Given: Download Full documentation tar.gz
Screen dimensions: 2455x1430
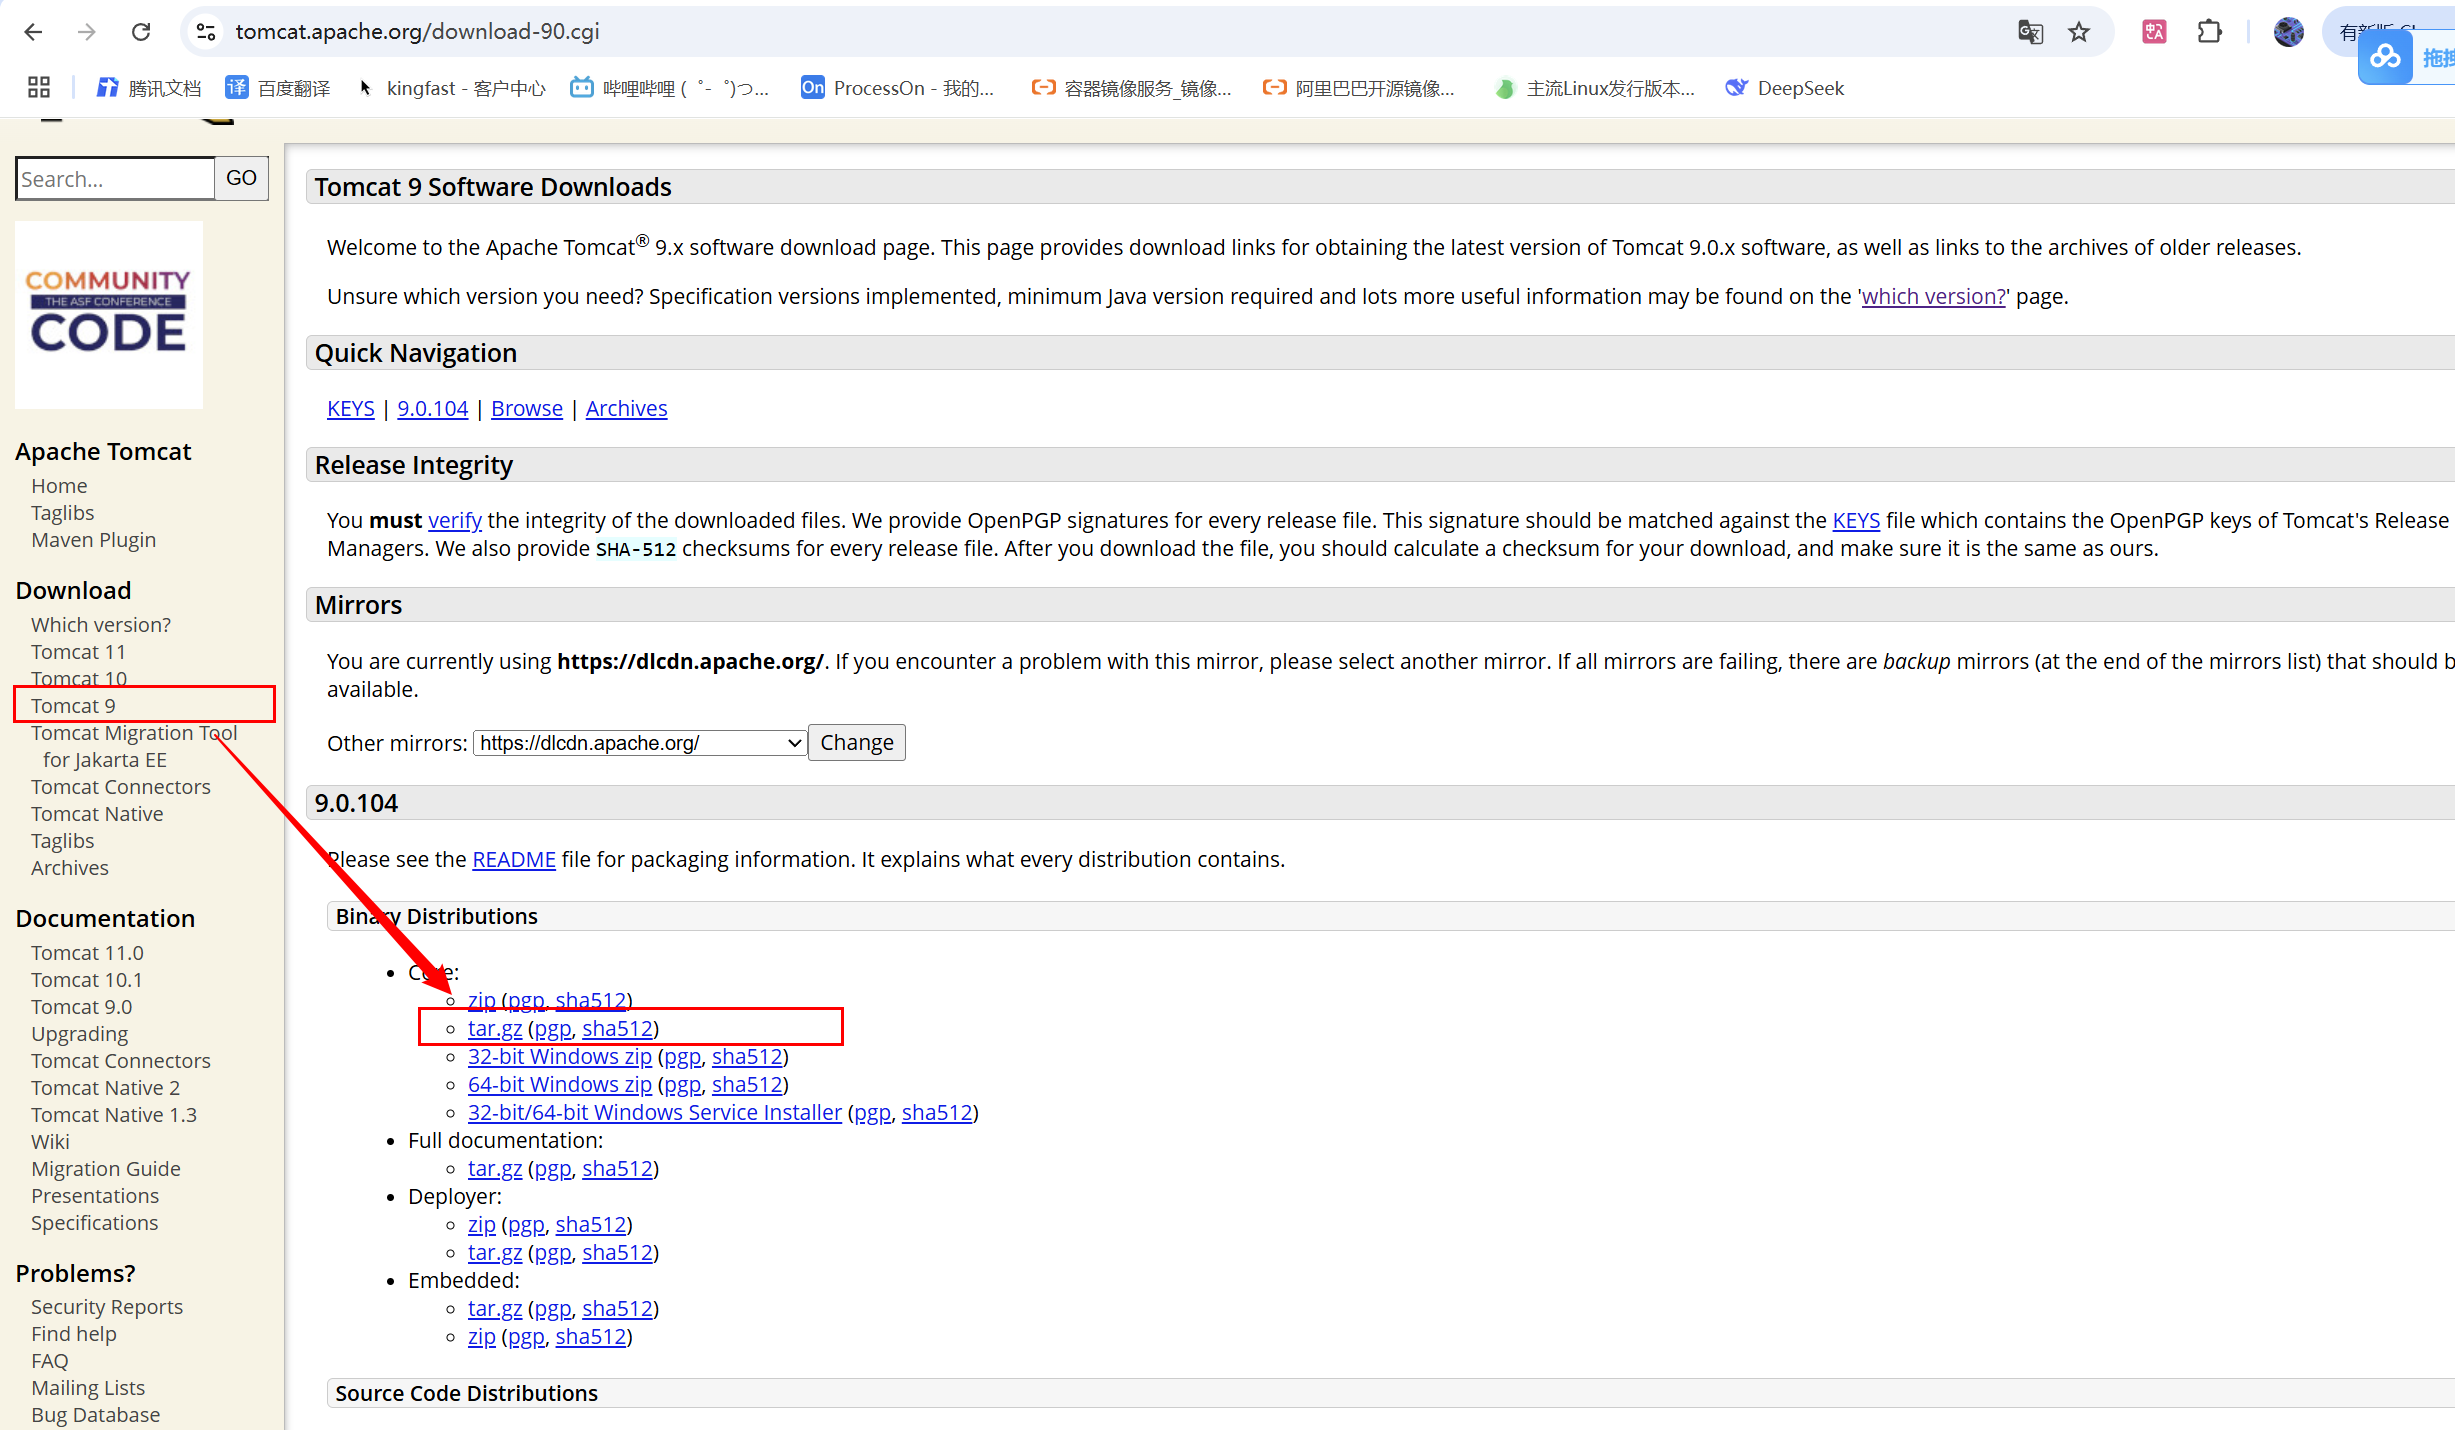Looking at the screenshot, I should click(495, 1168).
